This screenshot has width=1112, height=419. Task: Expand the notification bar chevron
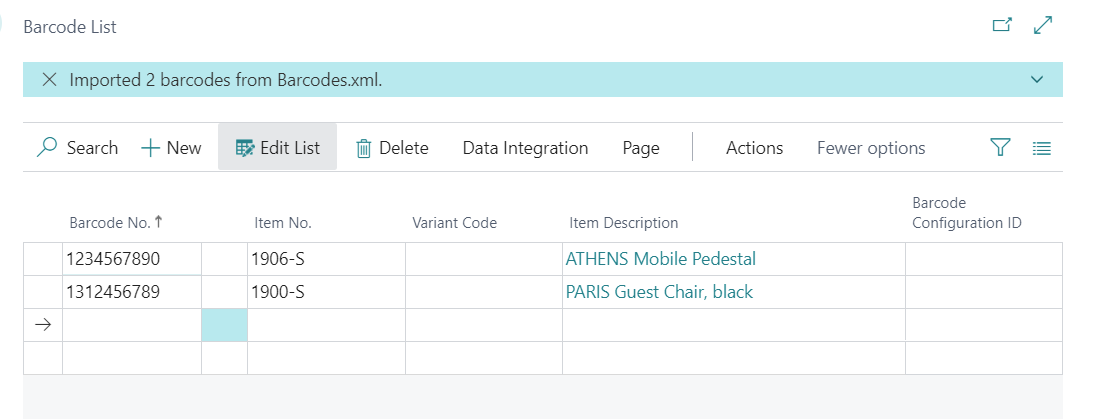1035,80
